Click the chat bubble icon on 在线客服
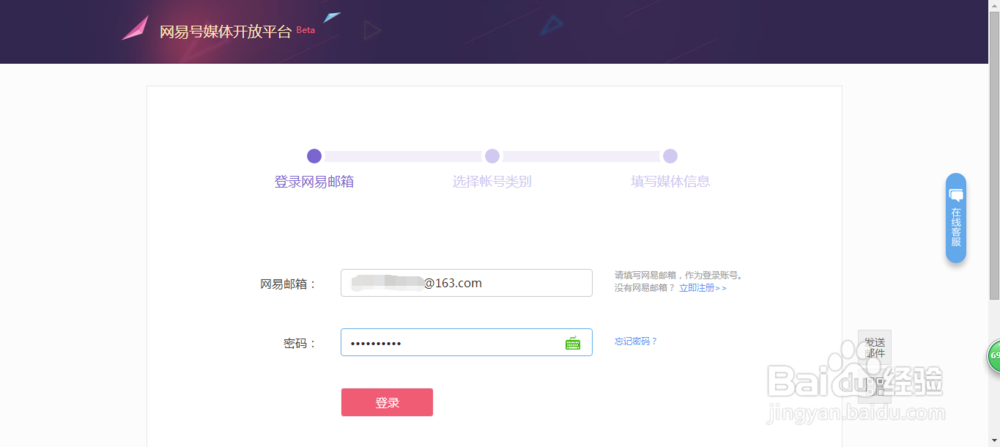The height and width of the screenshot is (447, 1000). click(956, 195)
